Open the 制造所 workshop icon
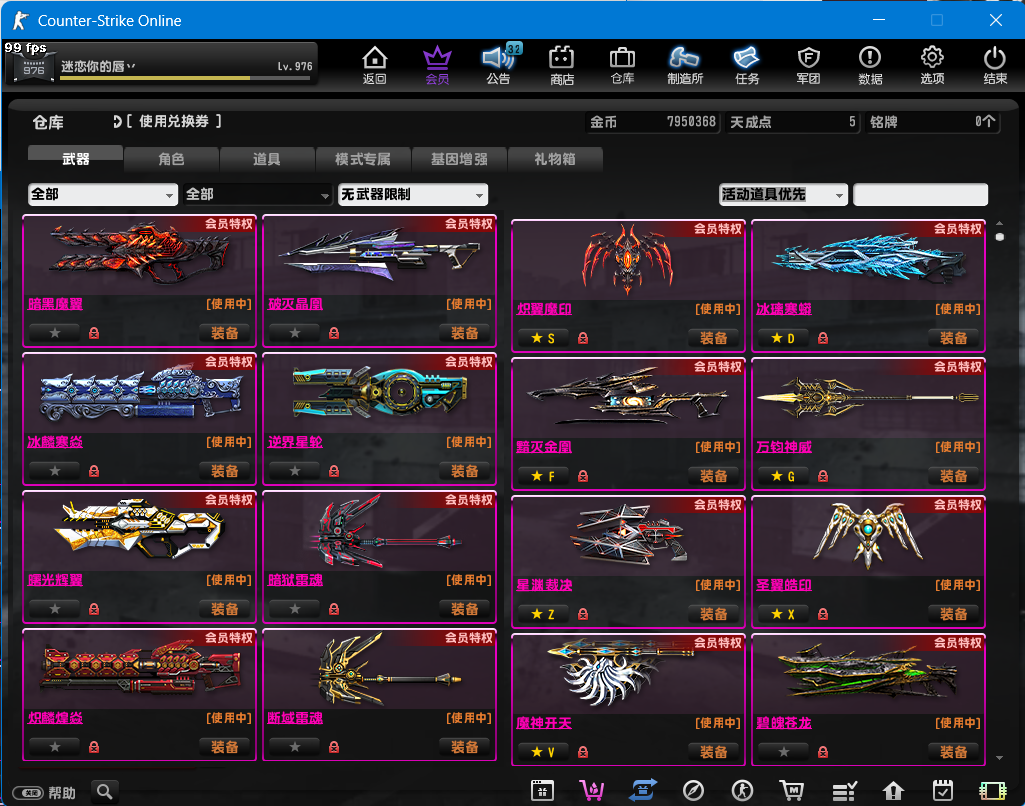This screenshot has width=1025, height=806. click(x=685, y=65)
